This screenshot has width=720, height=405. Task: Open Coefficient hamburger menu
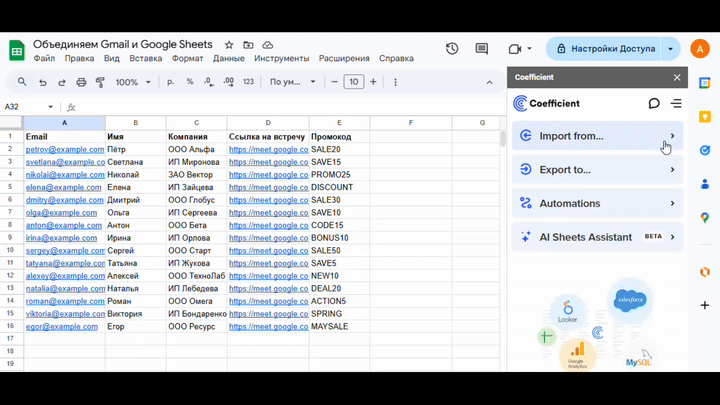pos(676,103)
